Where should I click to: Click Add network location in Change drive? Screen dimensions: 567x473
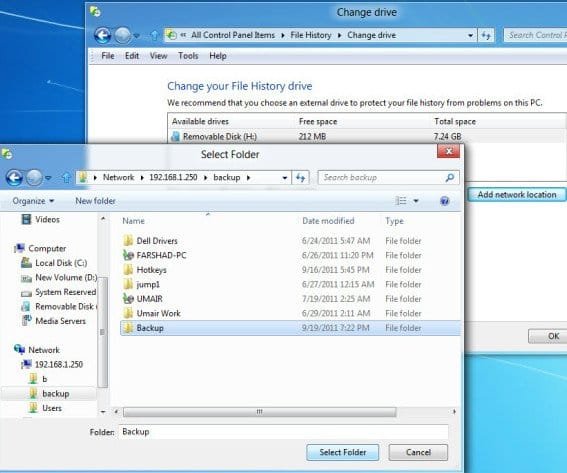[x=517, y=195]
